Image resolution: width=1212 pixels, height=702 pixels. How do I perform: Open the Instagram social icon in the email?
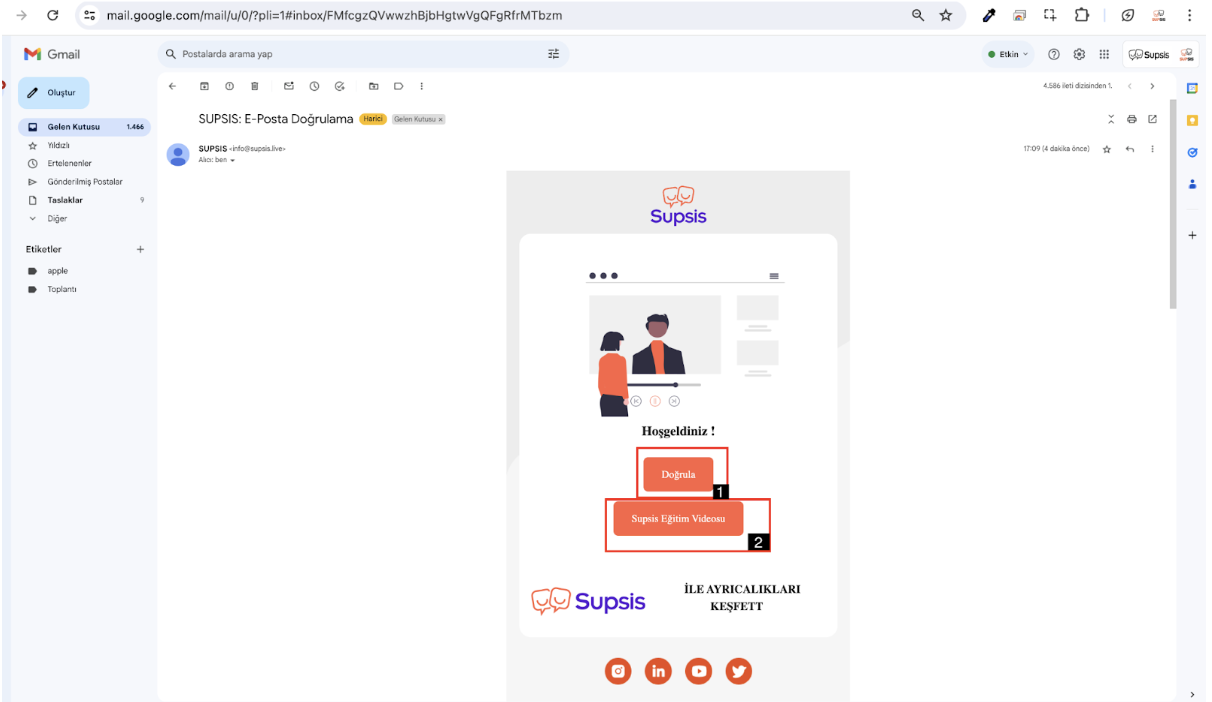(619, 671)
